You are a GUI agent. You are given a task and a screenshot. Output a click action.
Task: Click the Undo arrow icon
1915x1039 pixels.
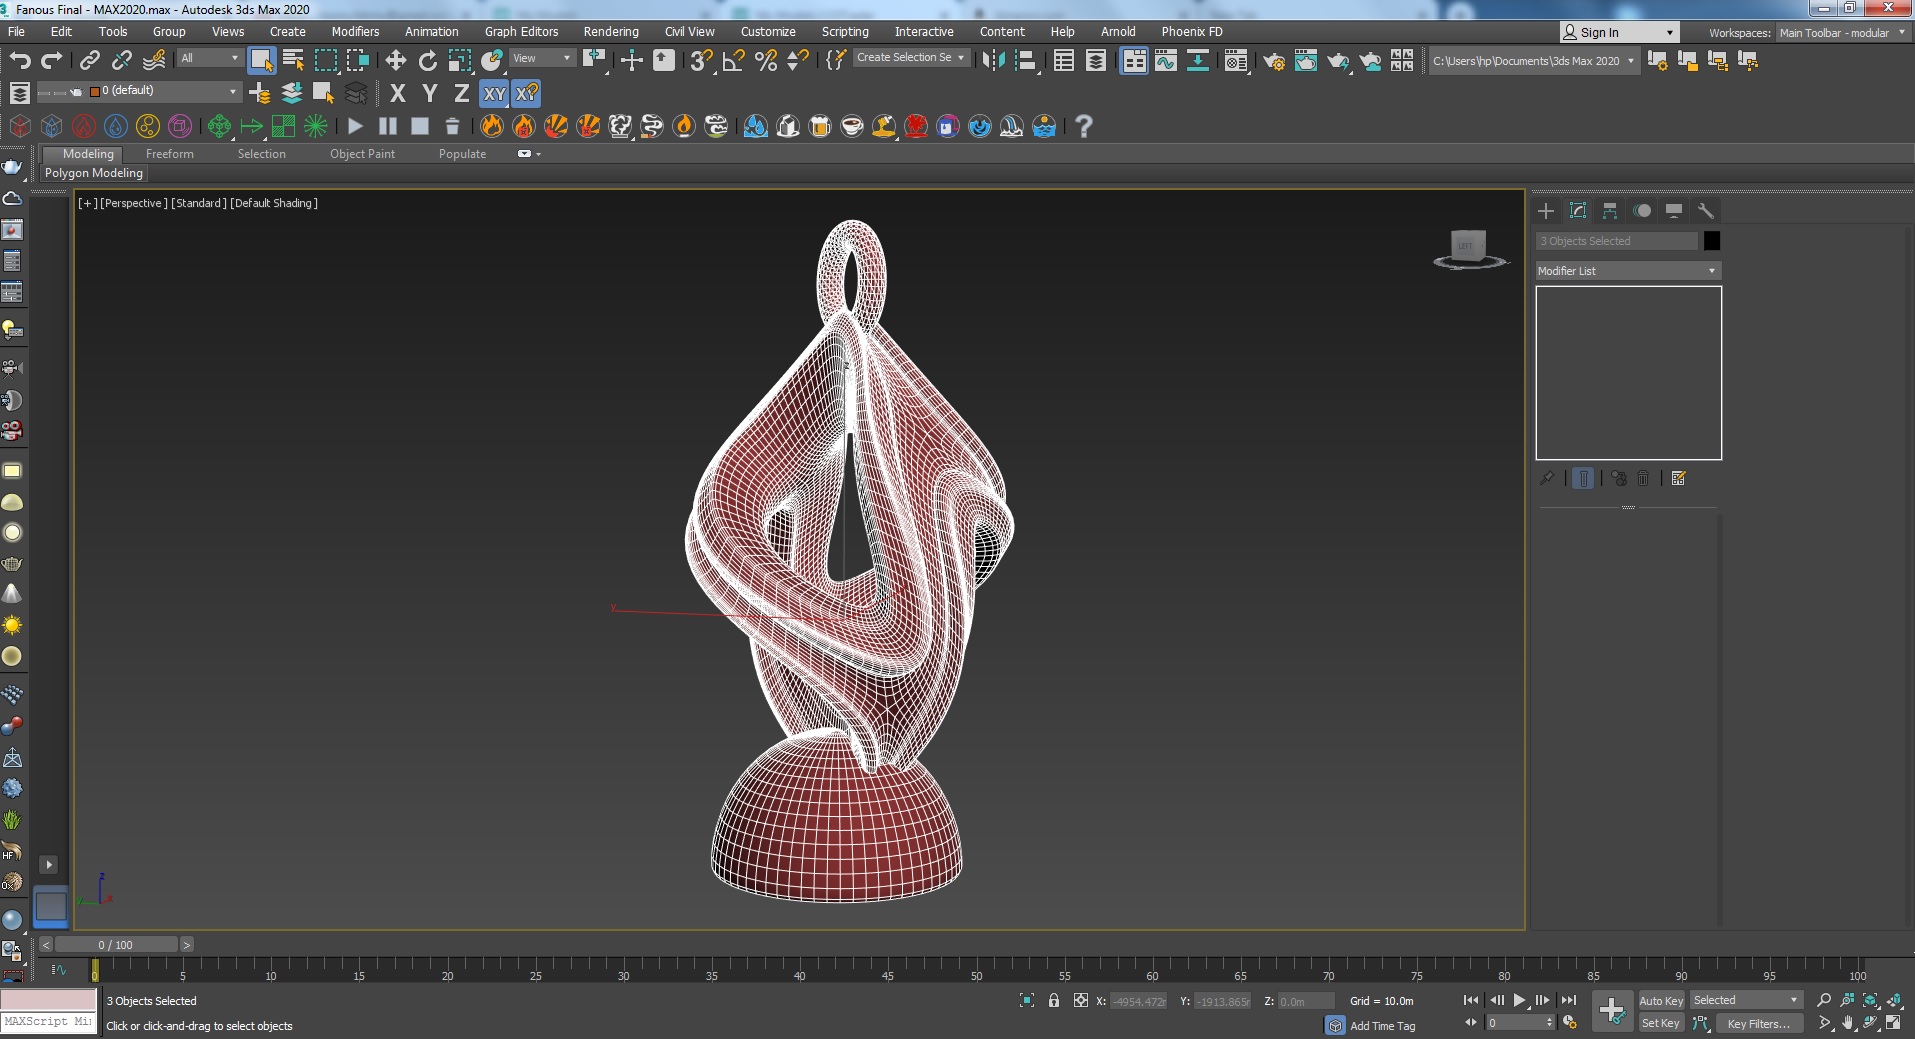point(19,61)
